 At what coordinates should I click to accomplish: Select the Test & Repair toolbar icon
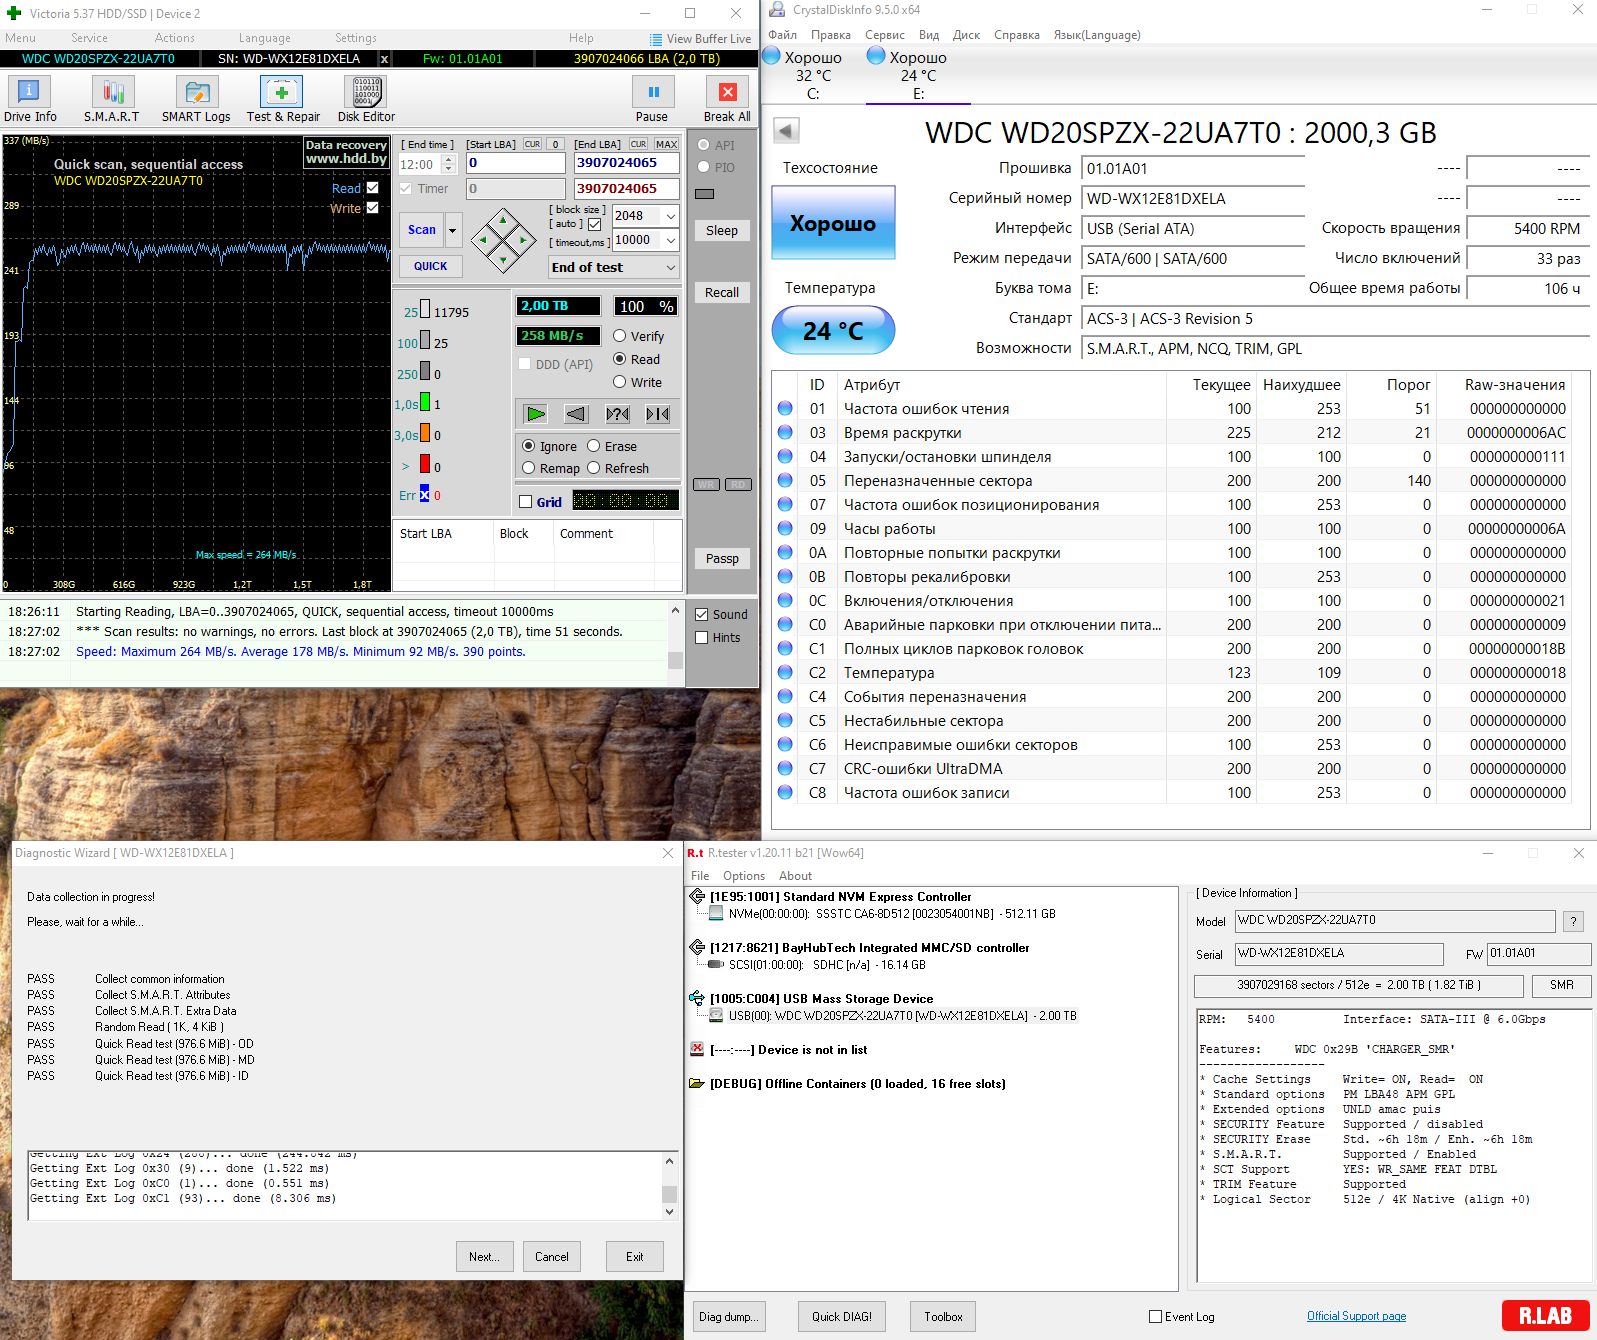(282, 100)
